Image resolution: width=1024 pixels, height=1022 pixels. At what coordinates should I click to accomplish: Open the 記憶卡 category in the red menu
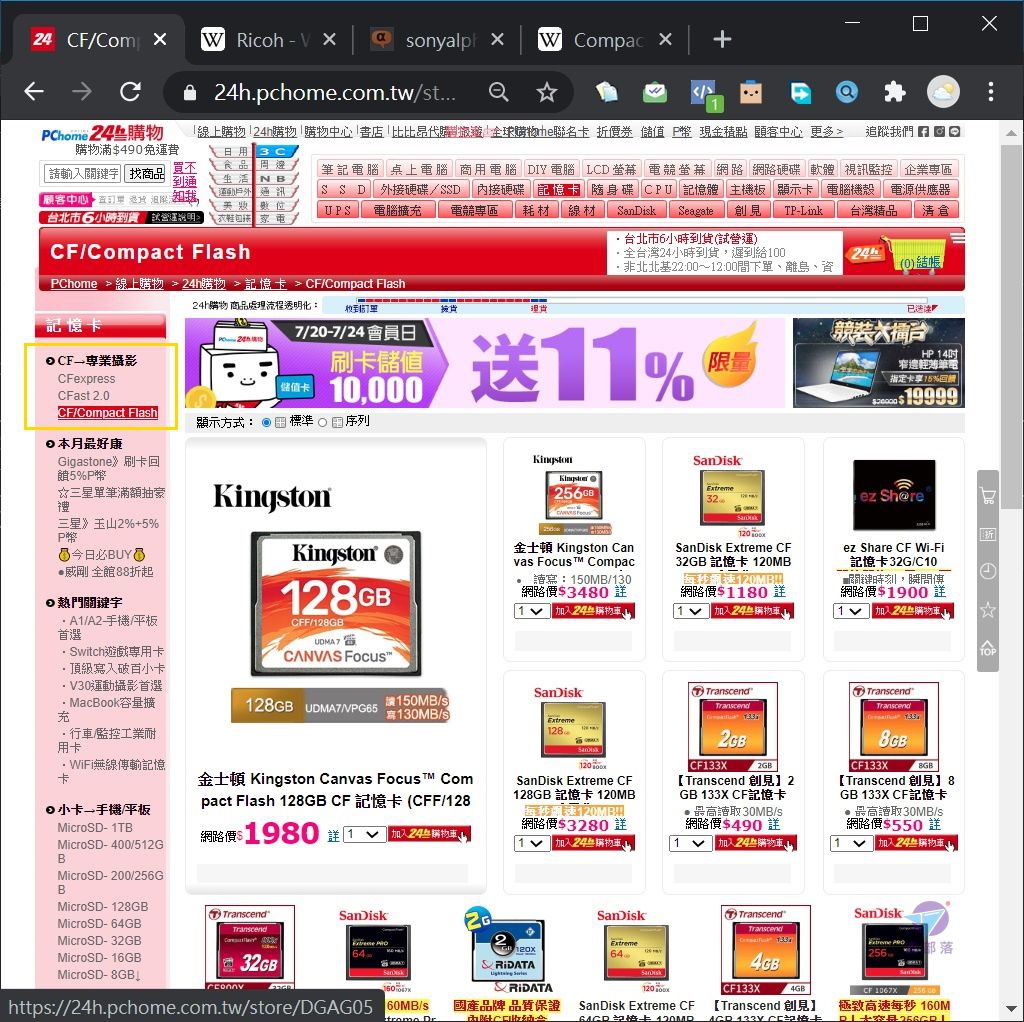pyautogui.click(x=558, y=189)
